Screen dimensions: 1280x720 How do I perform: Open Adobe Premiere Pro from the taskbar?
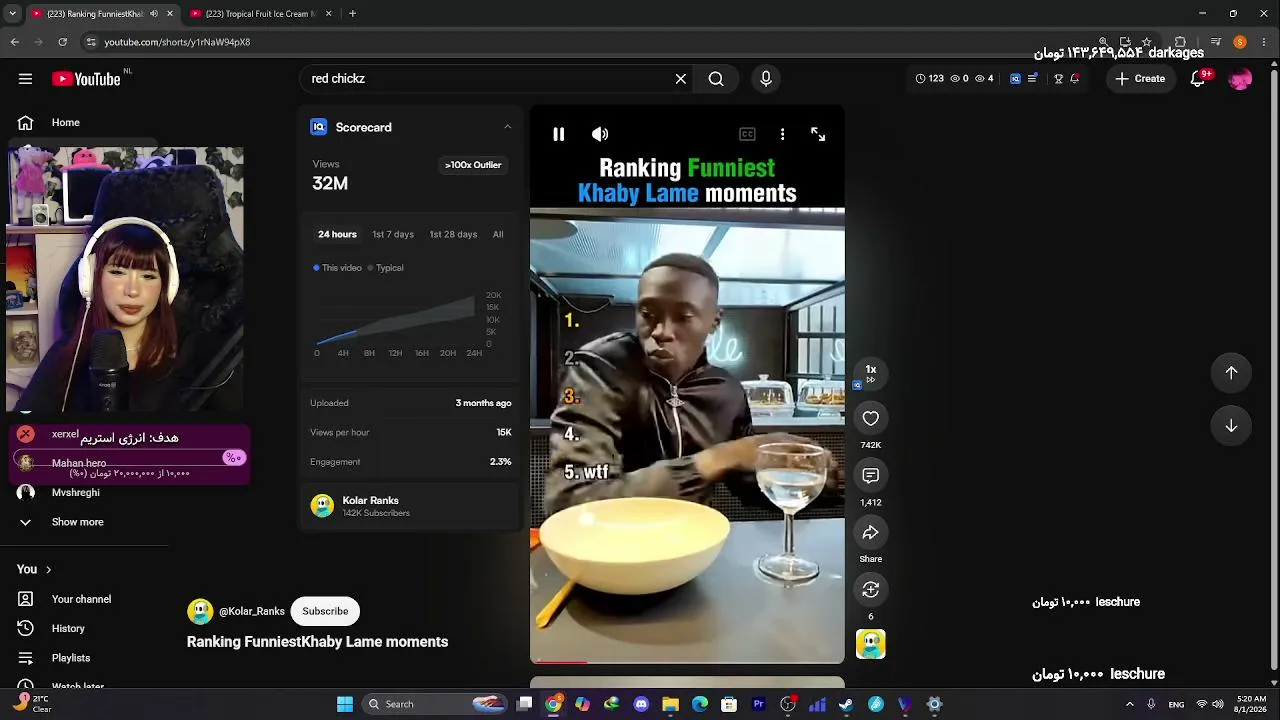(x=758, y=704)
